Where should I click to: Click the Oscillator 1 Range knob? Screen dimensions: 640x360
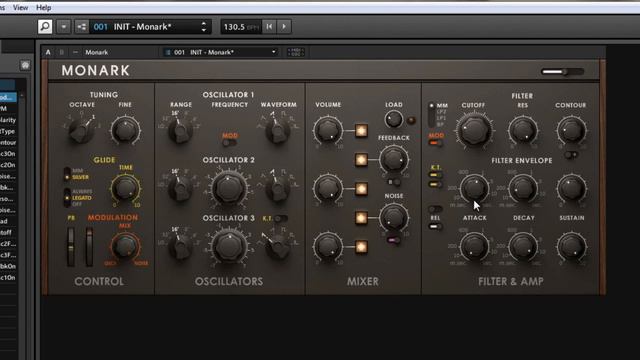[x=180, y=131]
